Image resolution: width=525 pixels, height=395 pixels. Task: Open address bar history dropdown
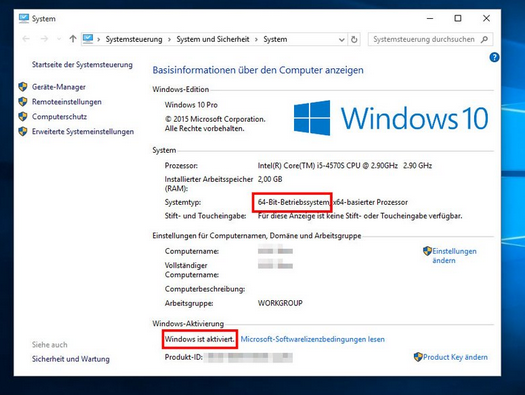pyautogui.click(x=342, y=40)
